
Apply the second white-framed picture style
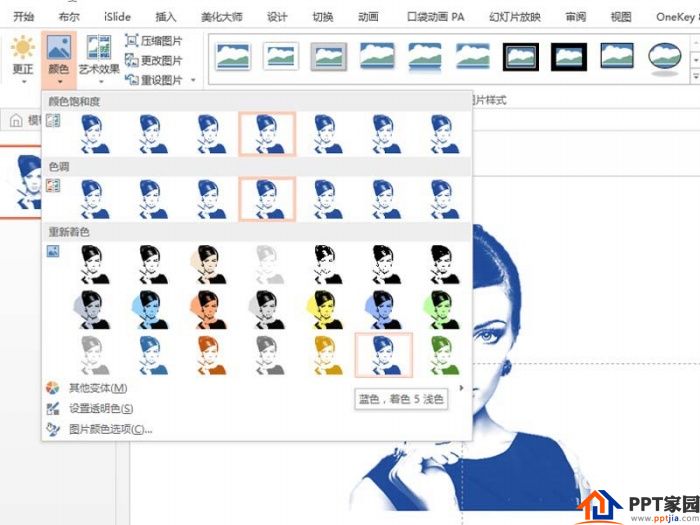click(x=280, y=57)
